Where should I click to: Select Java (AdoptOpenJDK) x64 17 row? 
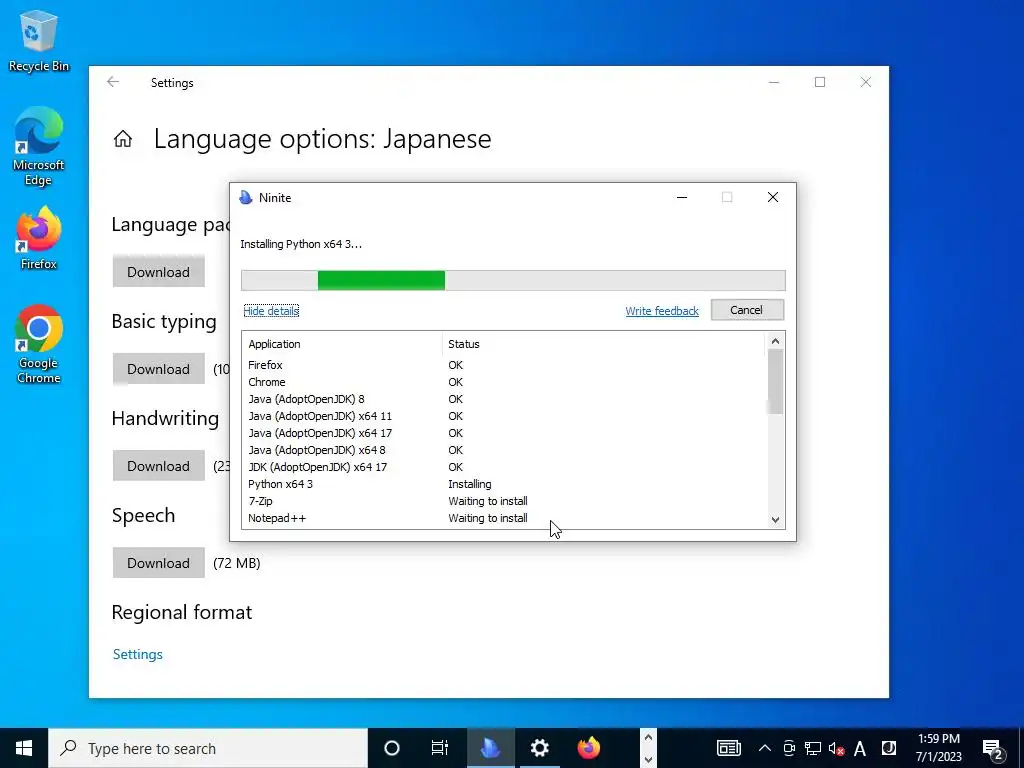[x=504, y=433]
